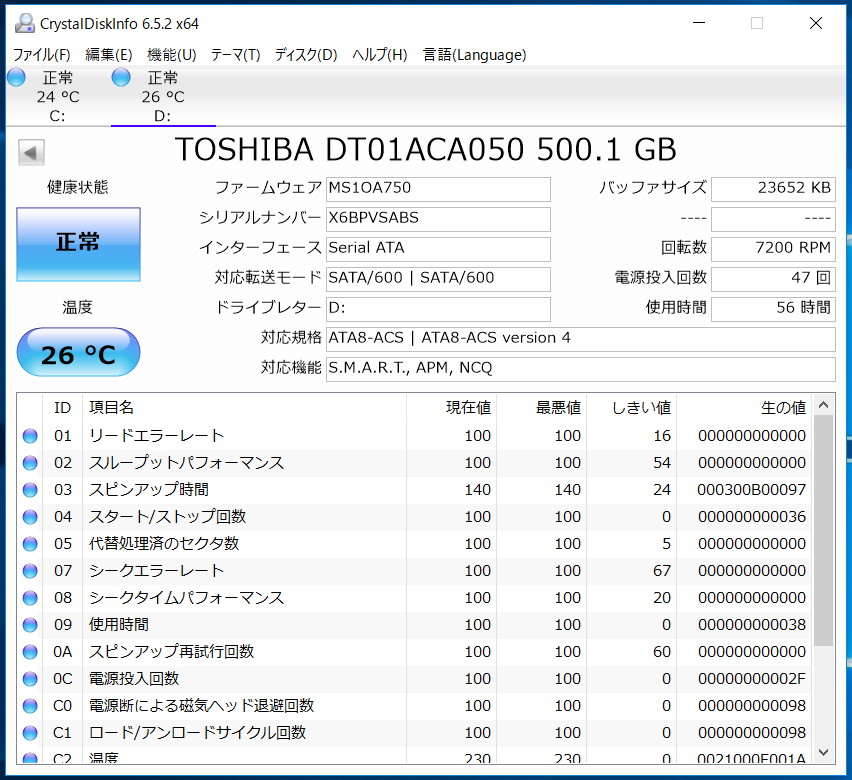Click status icon for row 08 シークタイムパフォーマンス
The image size is (852, 780).
tap(30, 598)
